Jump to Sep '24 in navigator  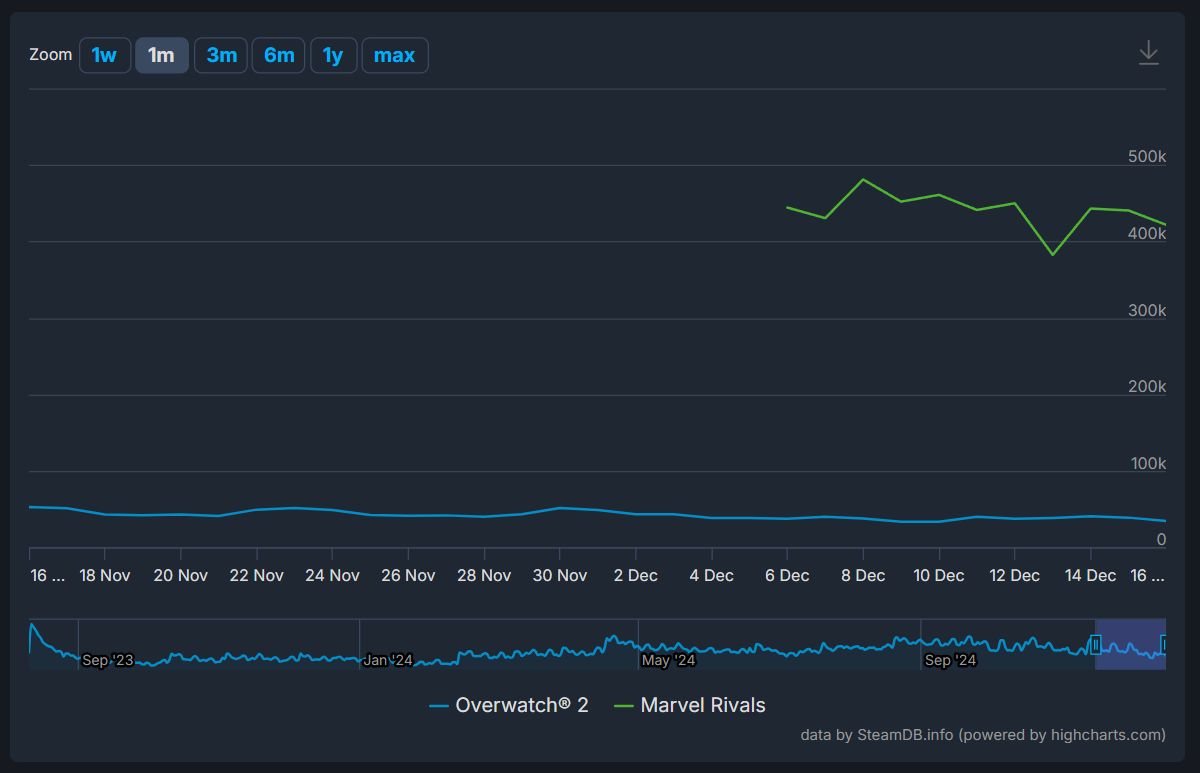point(950,660)
